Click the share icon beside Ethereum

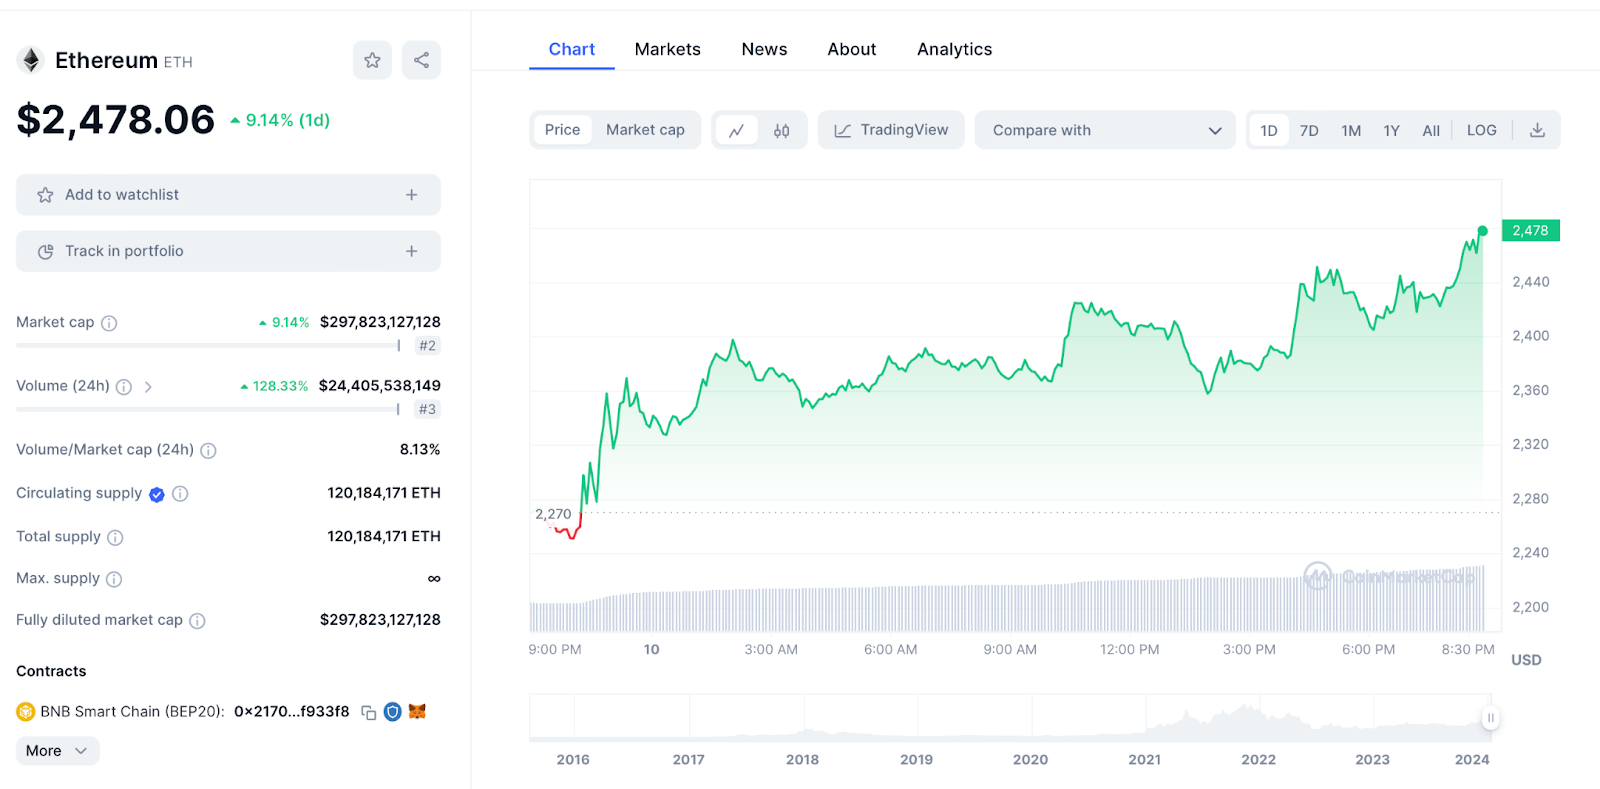[x=421, y=60]
